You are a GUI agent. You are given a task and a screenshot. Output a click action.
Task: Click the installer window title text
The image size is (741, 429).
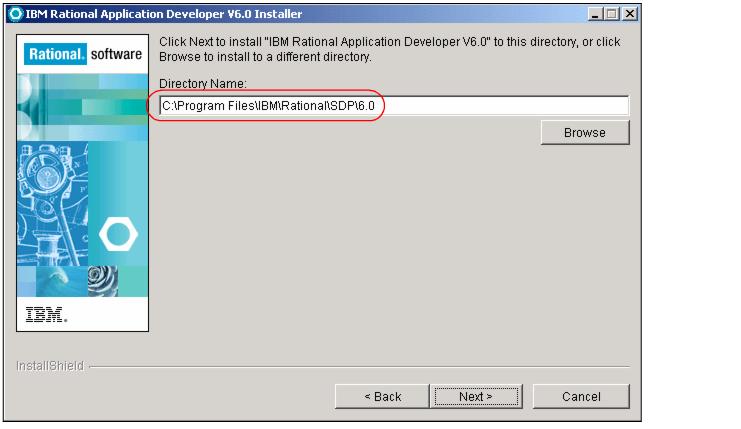click(x=164, y=14)
